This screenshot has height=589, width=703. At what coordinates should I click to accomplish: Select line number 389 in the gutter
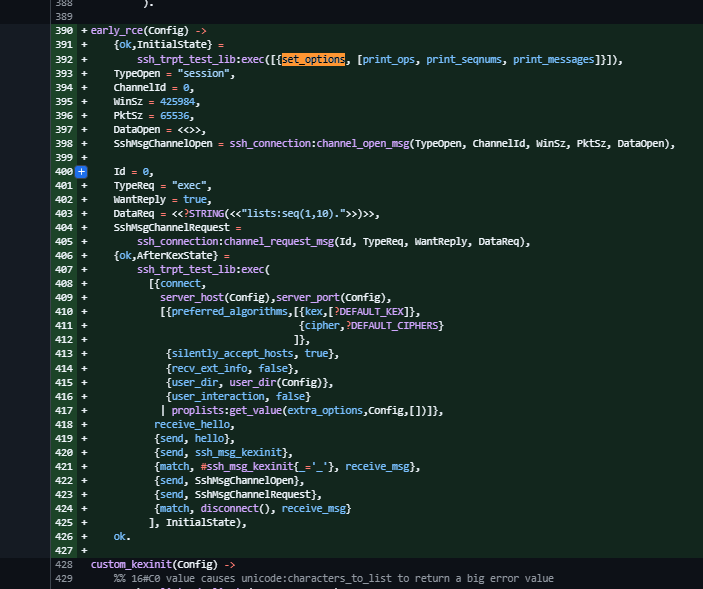click(x=64, y=17)
